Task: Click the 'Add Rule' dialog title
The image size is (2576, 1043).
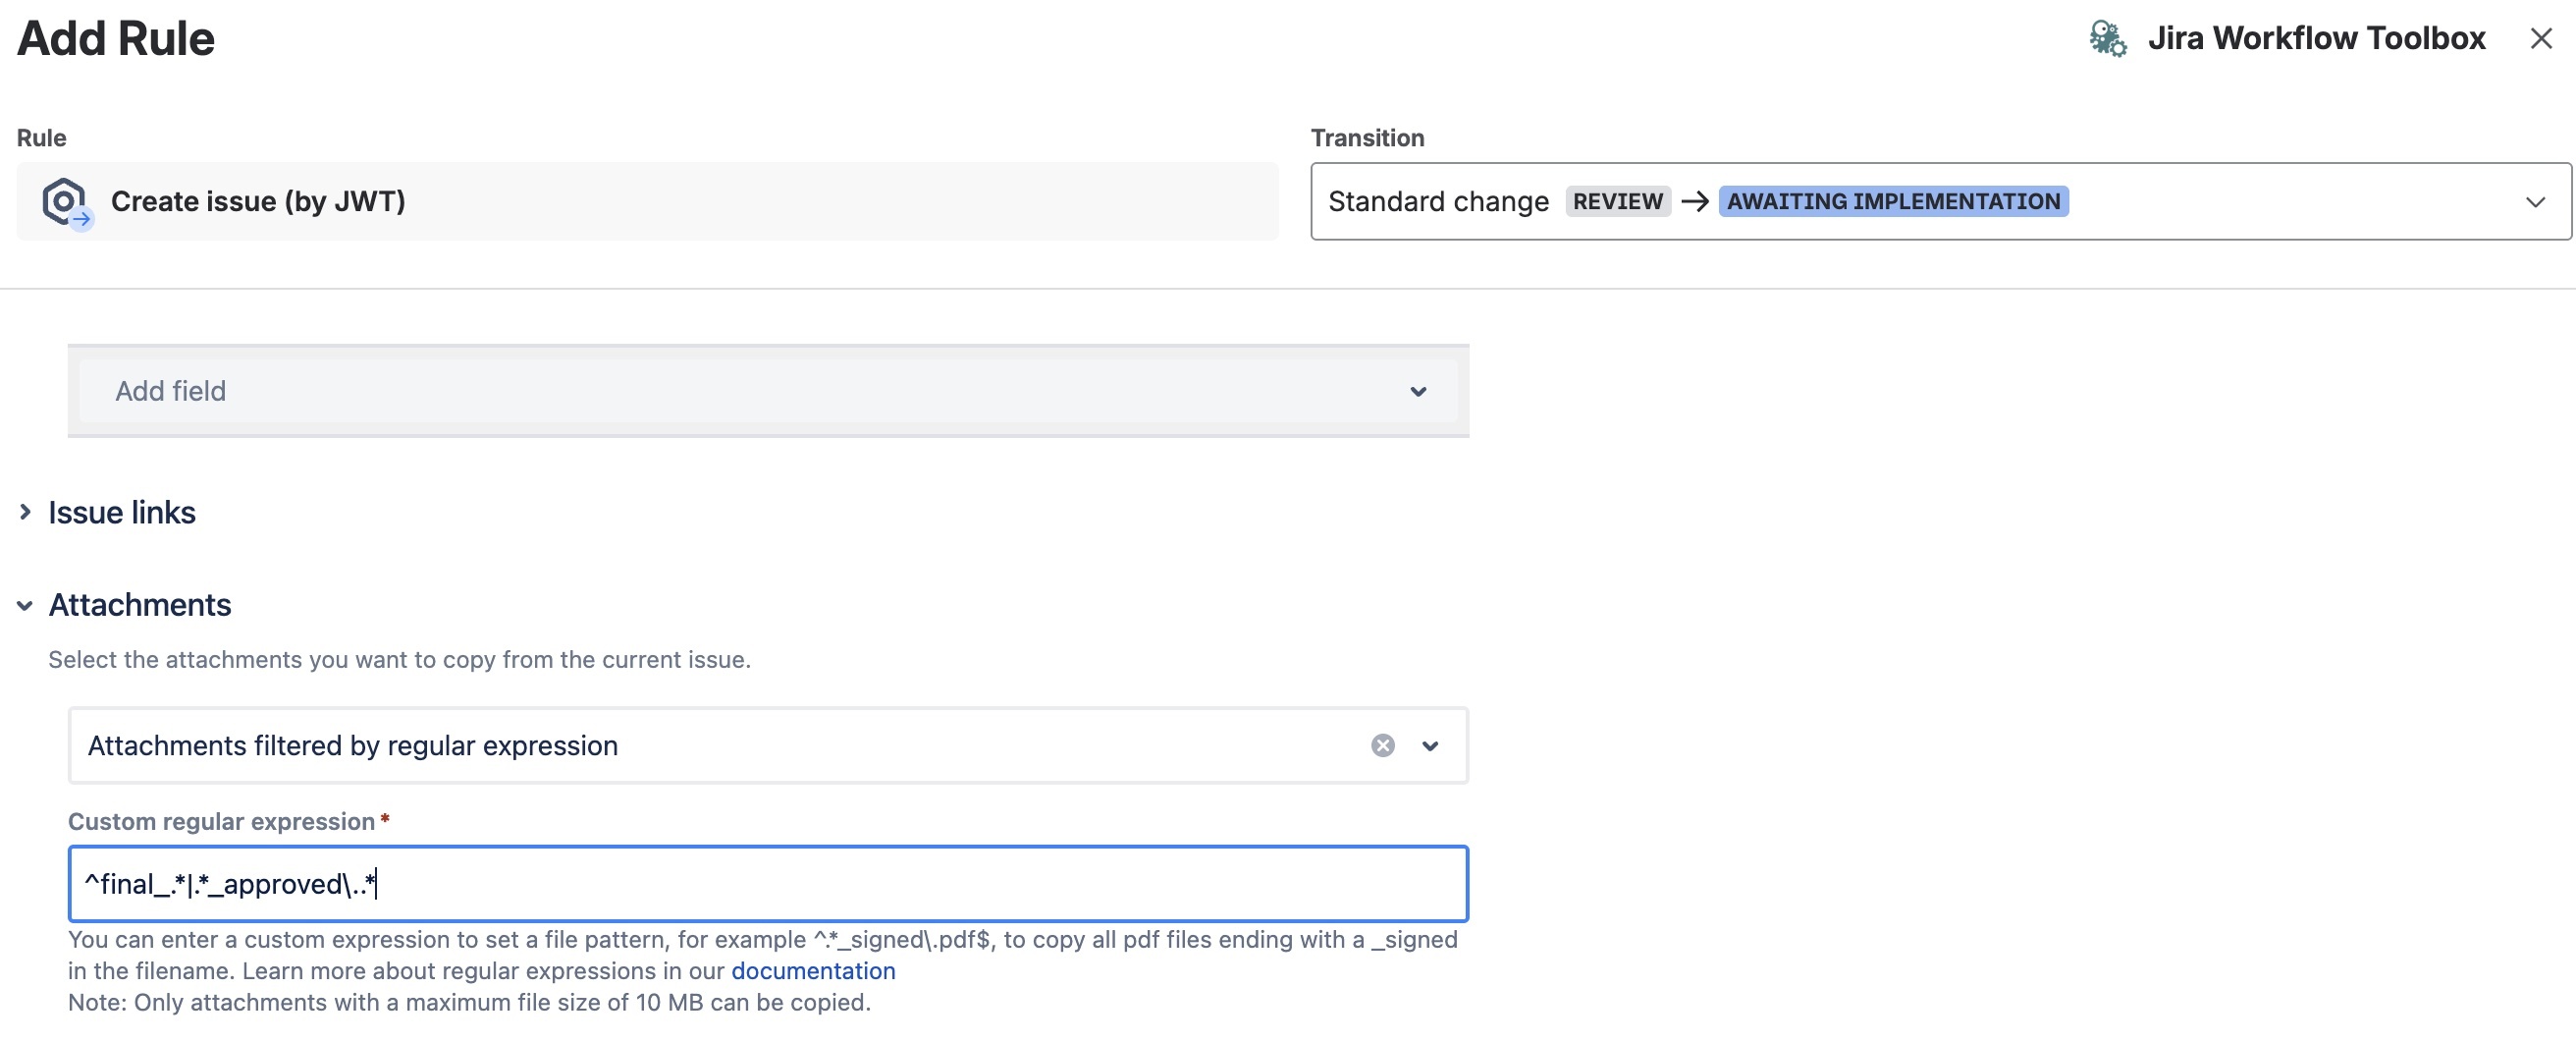Action: click(x=116, y=39)
